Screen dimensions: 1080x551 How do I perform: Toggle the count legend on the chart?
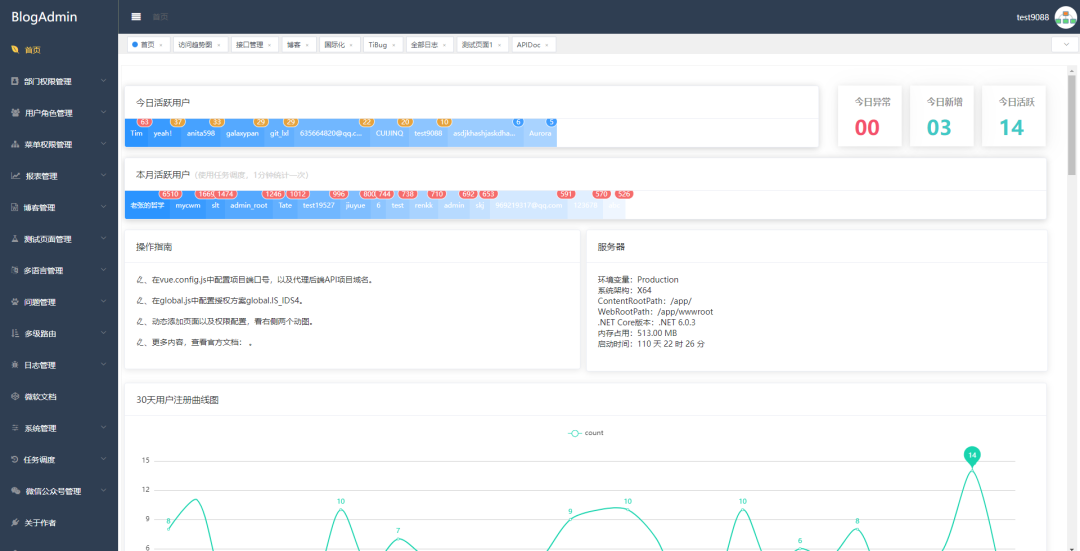point(585,433)
